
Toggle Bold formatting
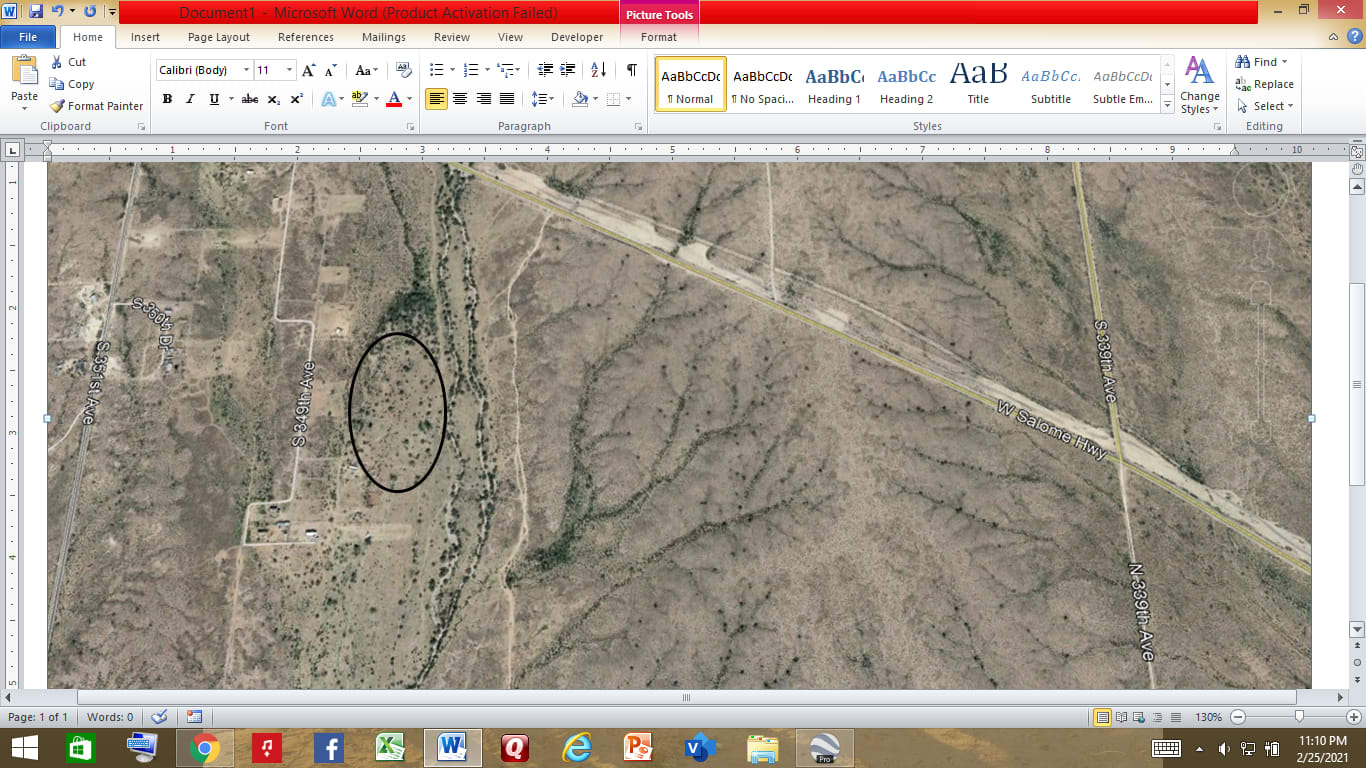pyautogui.click(x=167, y=99)
